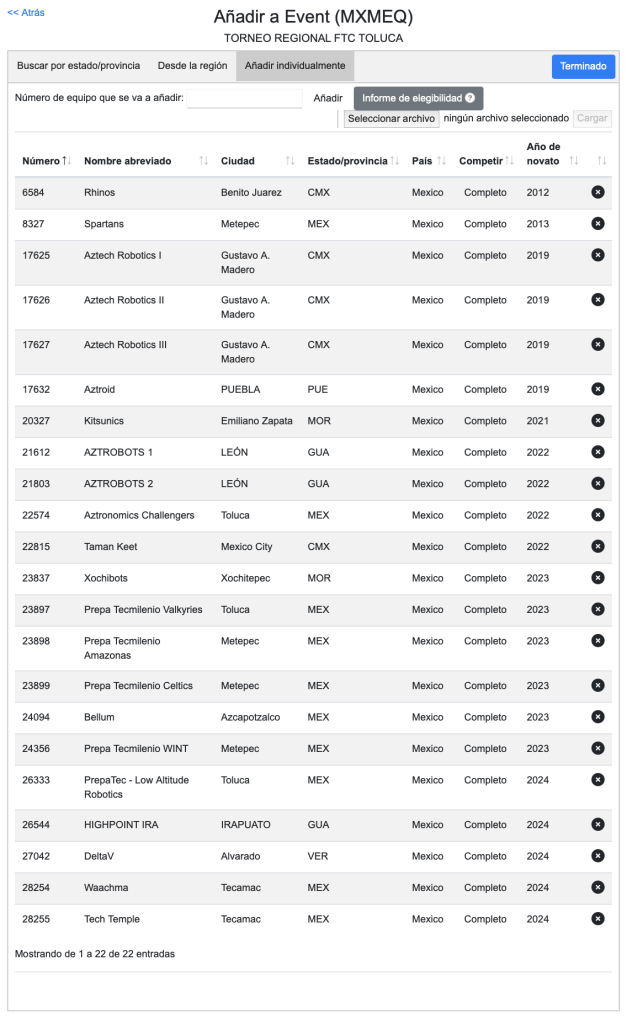This screenshot has height=1024, width=627.
Task: Remove DeltaV team from the list
Action: pyautogui.click(x=598, y=855)
